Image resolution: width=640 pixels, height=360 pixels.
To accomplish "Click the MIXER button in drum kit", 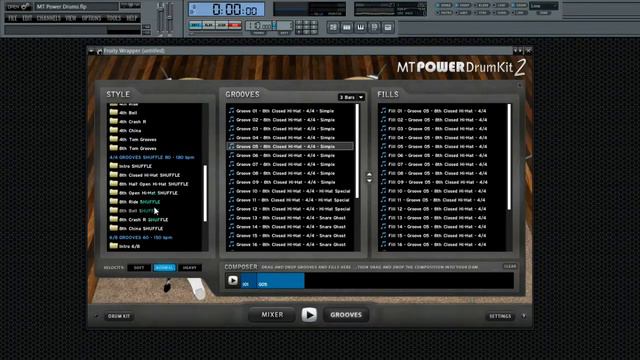I will pos(272,315).
